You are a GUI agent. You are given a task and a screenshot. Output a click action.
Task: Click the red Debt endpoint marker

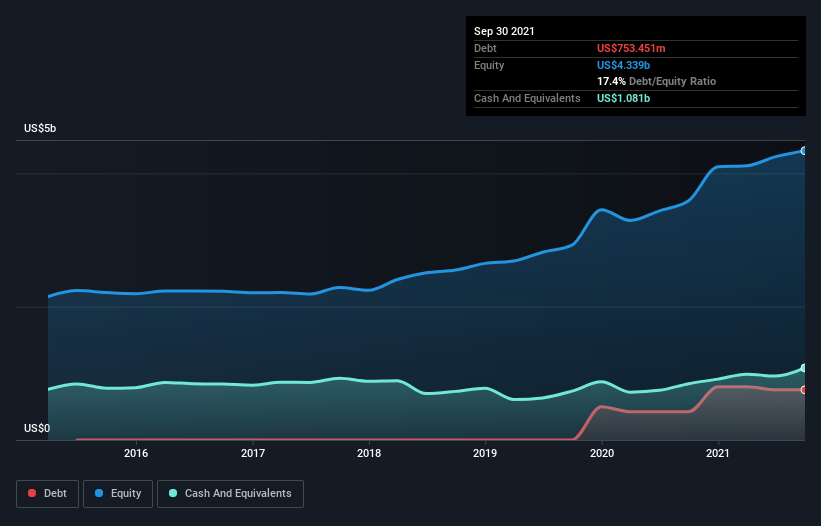[804, 389]
